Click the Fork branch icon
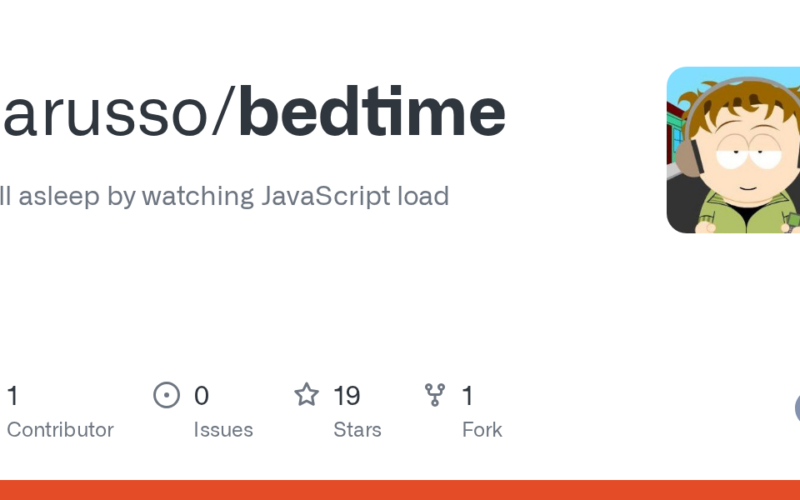 pyautogui.click(x=435, y=396)
